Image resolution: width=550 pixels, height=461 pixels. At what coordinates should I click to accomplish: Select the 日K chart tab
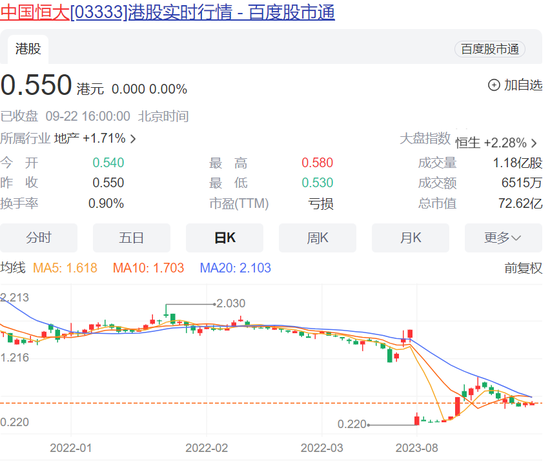pos(224,238)
